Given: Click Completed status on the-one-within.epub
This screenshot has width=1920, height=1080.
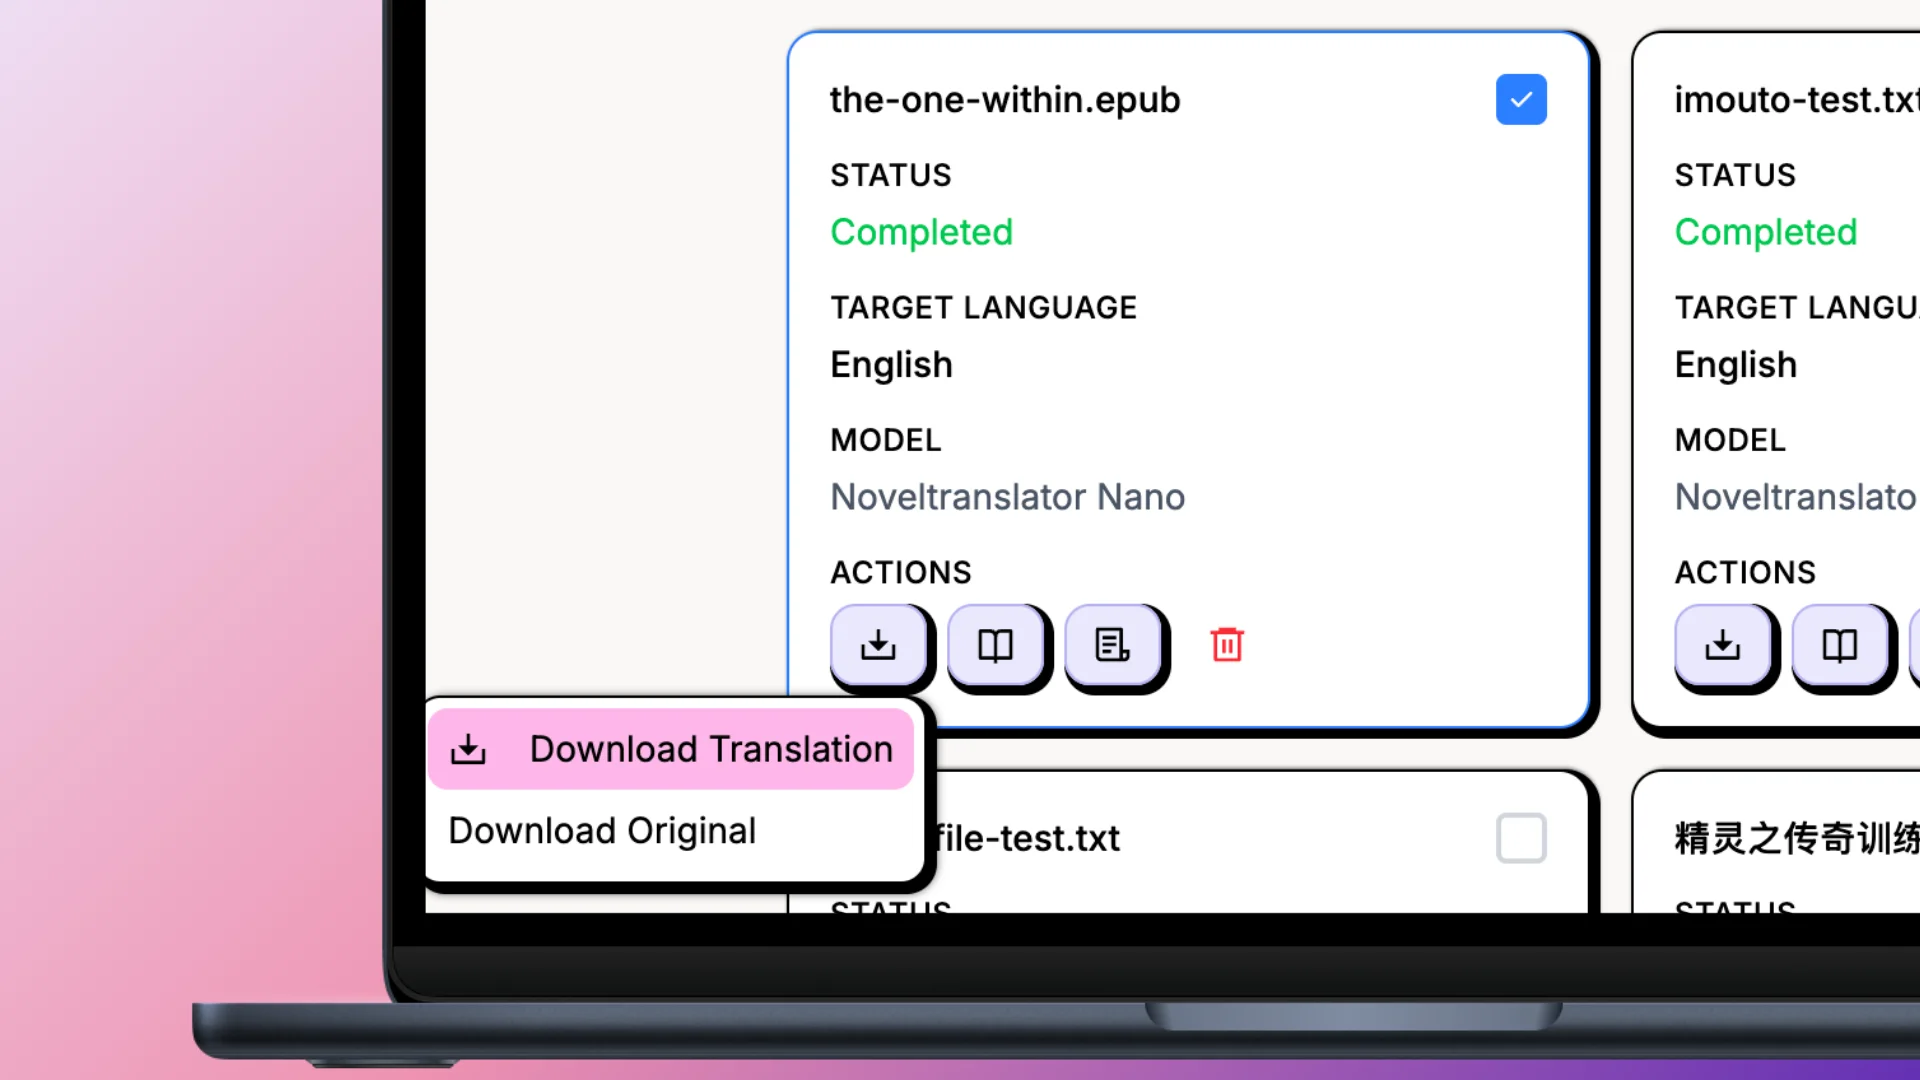Looking at the screenshot, I should [x=921, y=232].
